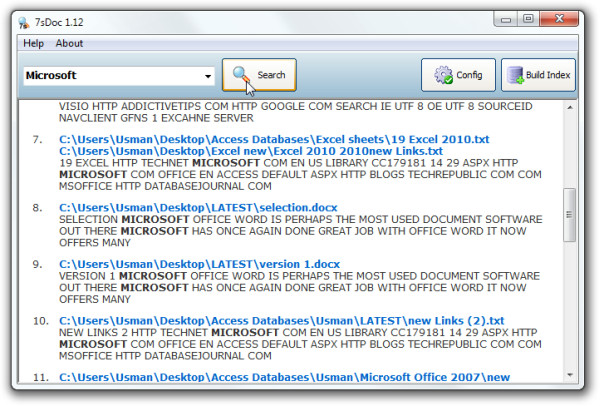The image size is (600, 406).
Task: Click snippet starting 'SELECTION MICROSOFT OFFICE WORD'
Action: [x=300, y=231]
